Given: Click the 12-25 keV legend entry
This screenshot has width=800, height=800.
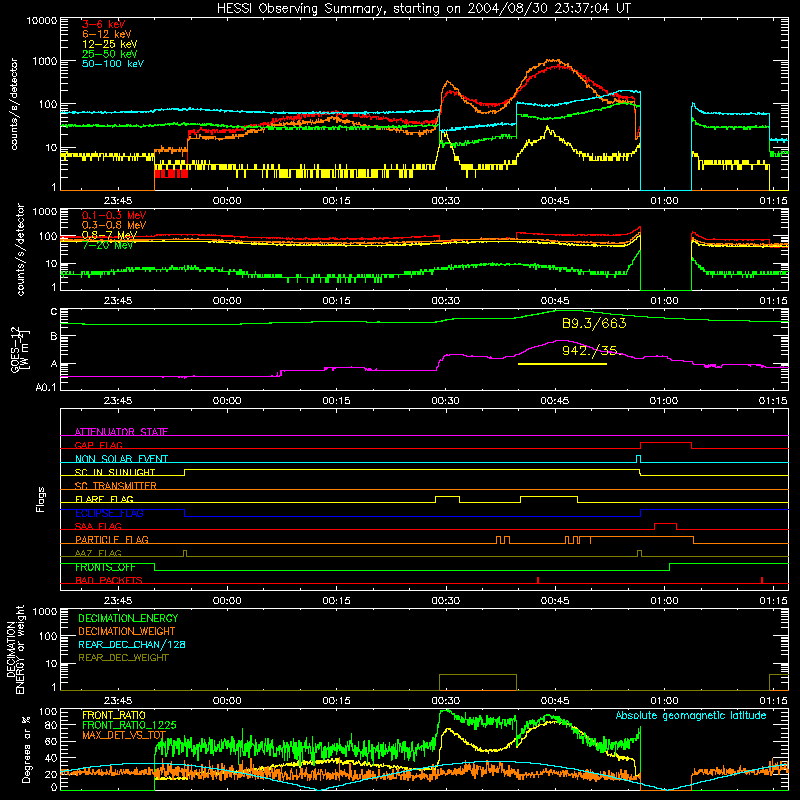Looking at the screenshot, I should tap(110, 44).
